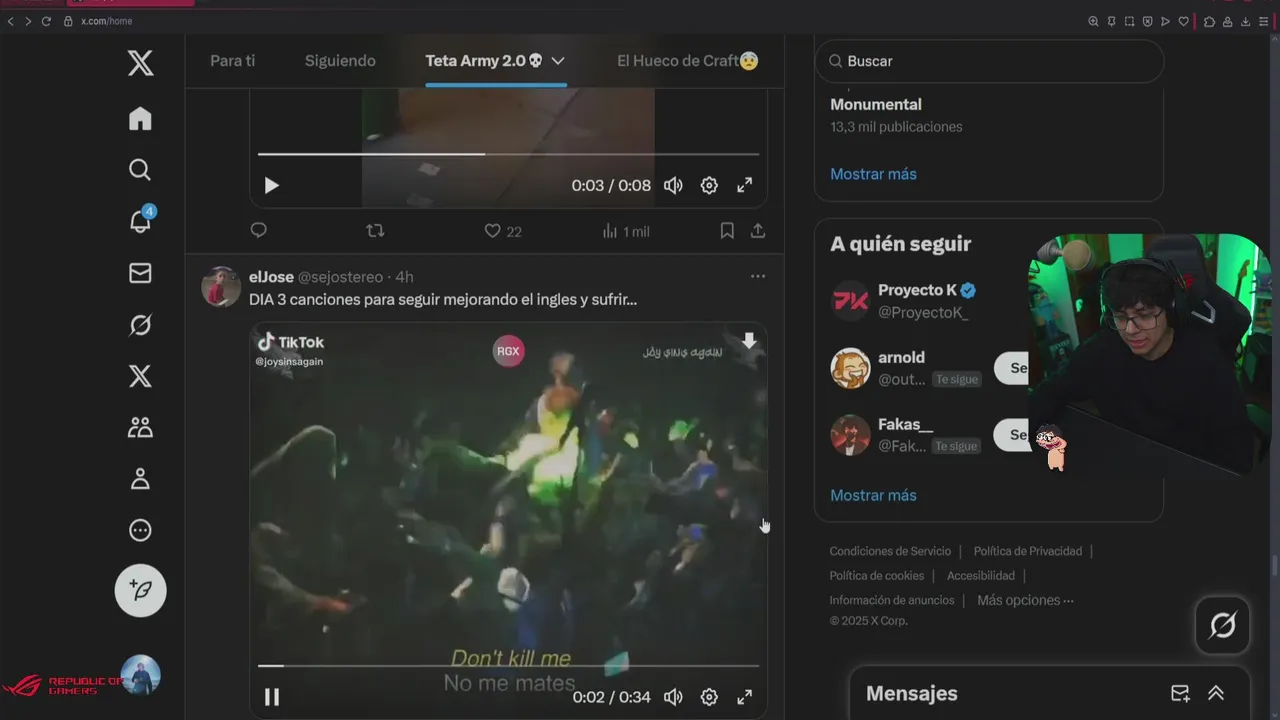Viewport: 1280px width, 720px height.
Task: Open three-dot menu on elJose post
Action: point(758,276)
